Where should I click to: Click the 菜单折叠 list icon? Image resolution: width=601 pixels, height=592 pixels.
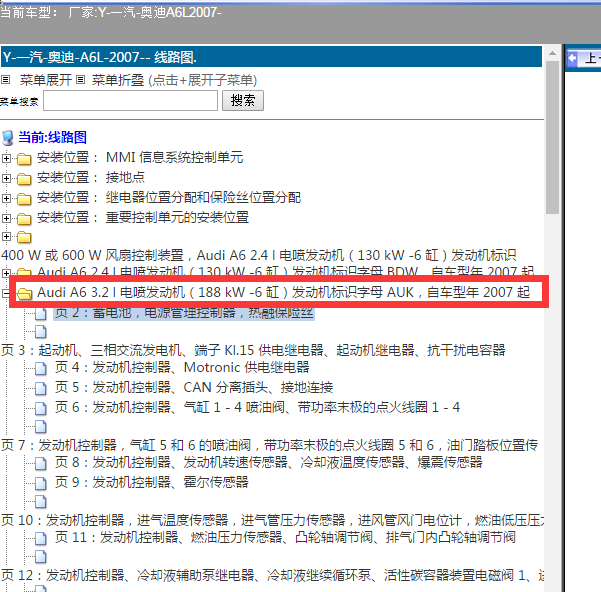[80, 80]
